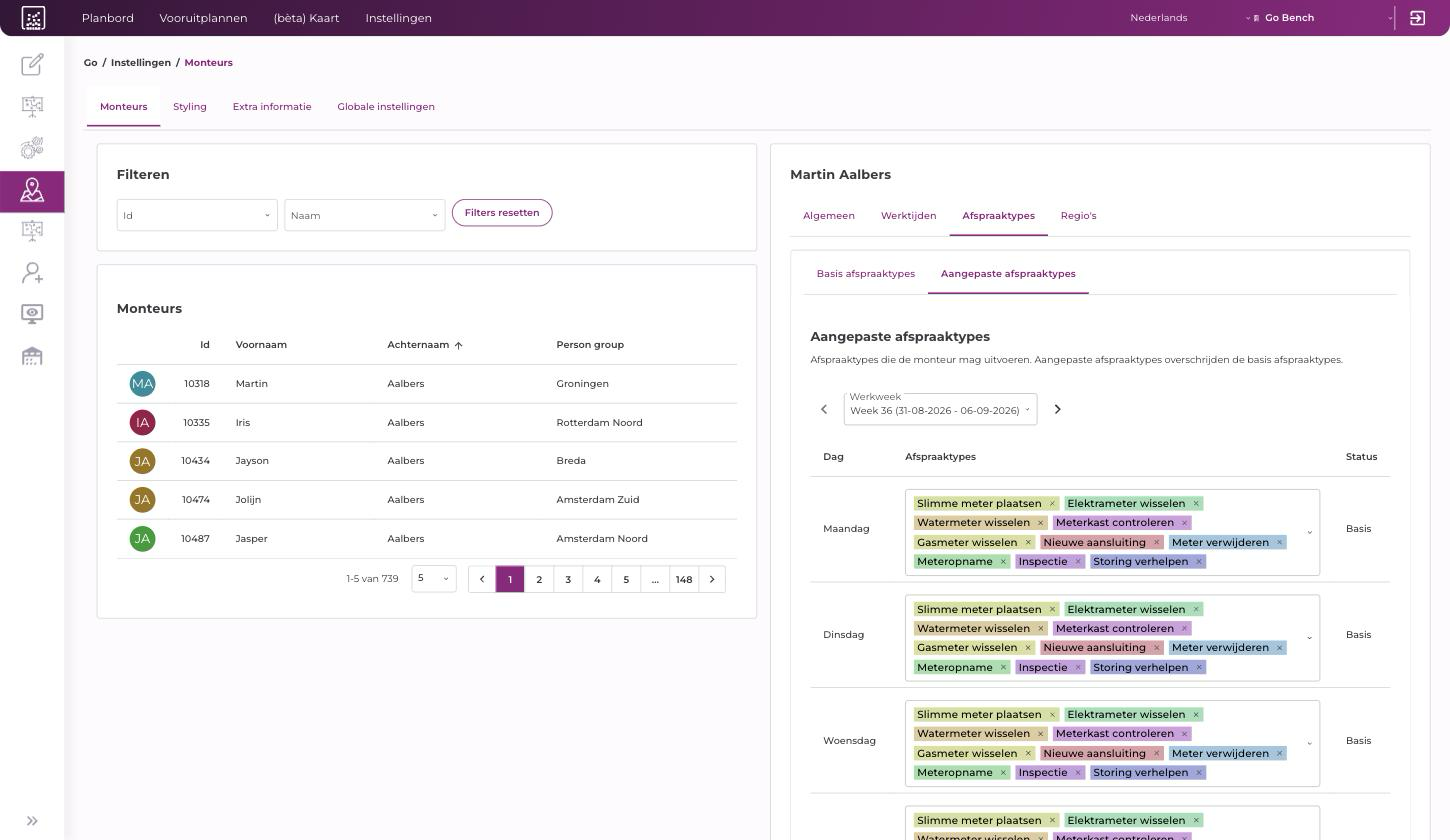
Task: Open the add person sidebar icon
Action: point(32,272)
